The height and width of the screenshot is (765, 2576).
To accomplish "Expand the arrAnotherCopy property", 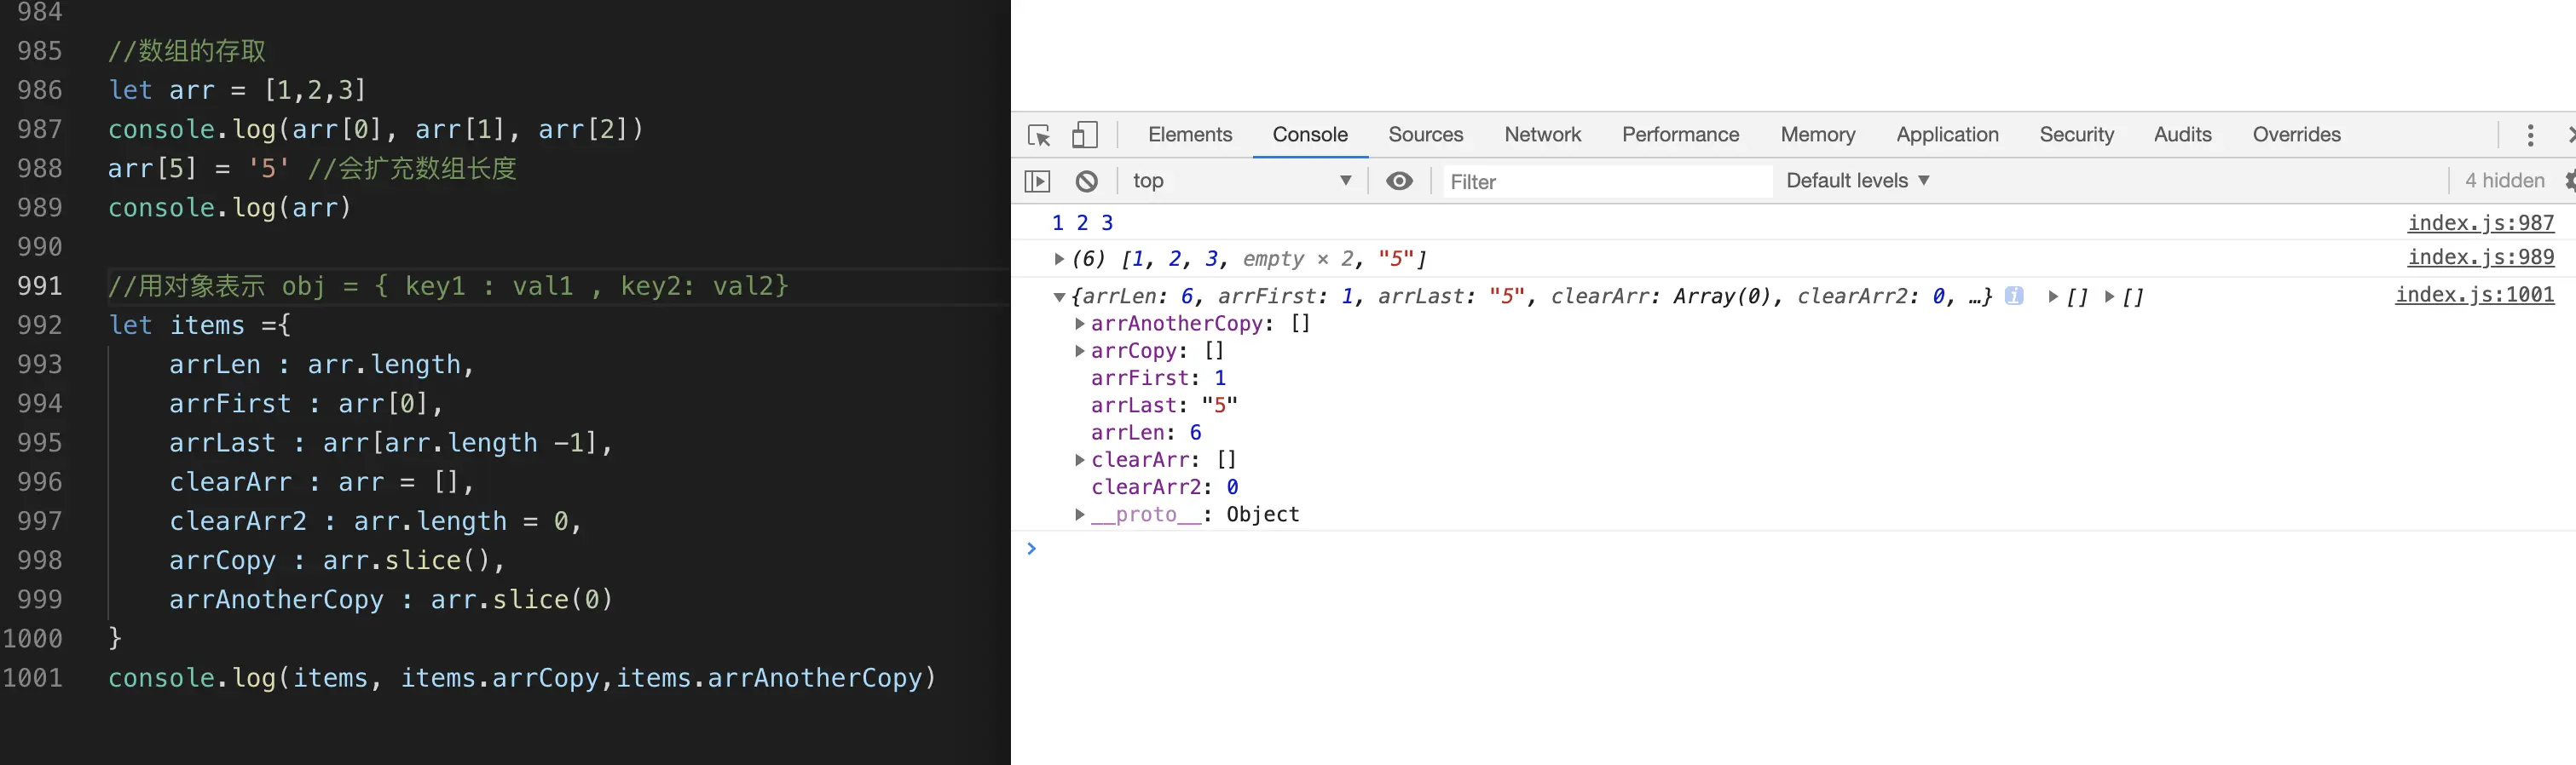I will coord(1080,324).
